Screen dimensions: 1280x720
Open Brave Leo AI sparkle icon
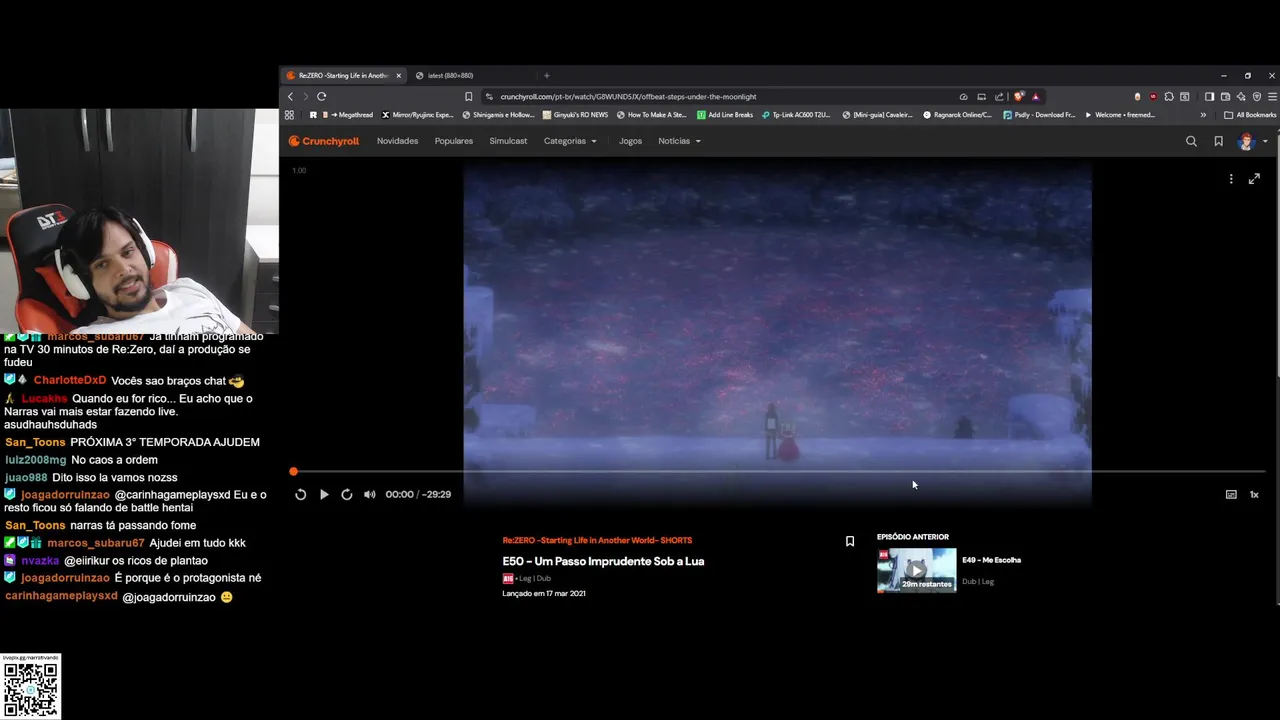click(1241, 96)
